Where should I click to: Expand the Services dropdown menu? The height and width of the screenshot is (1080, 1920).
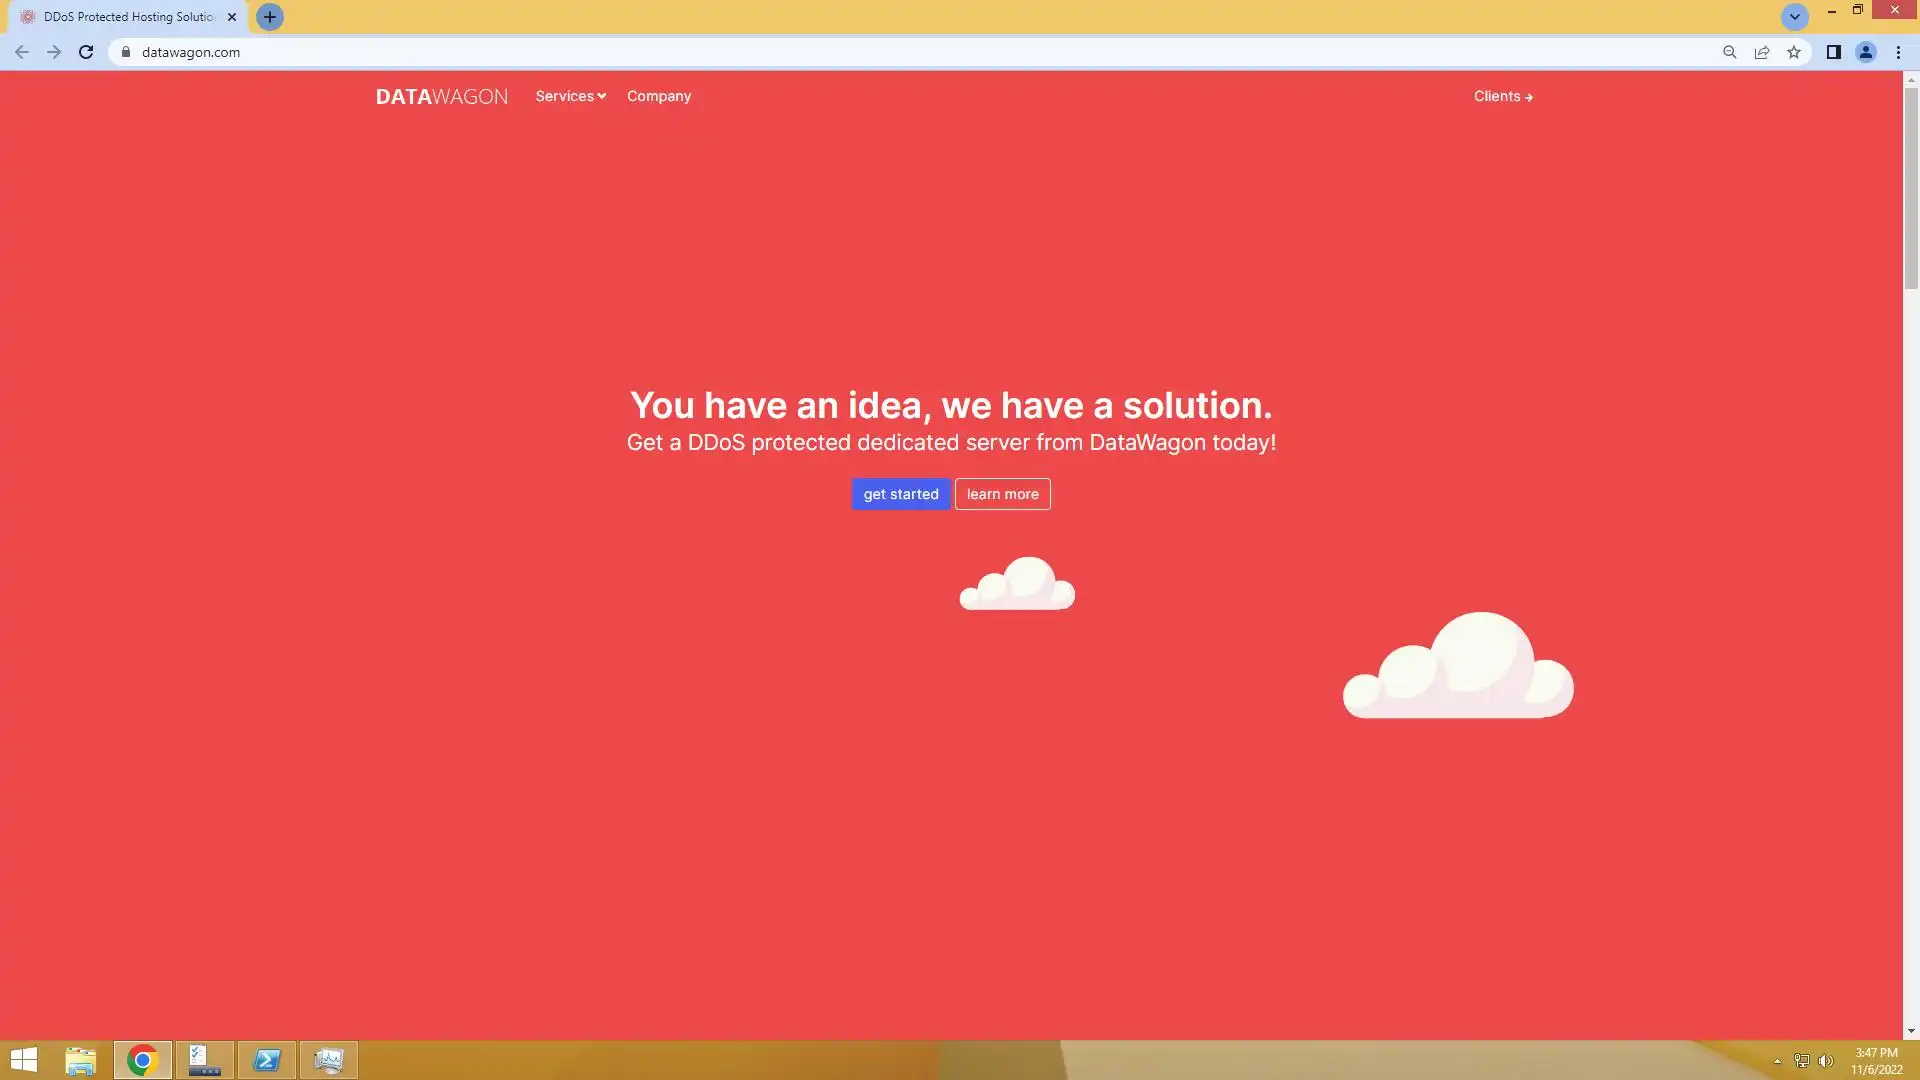pos(570,96)
